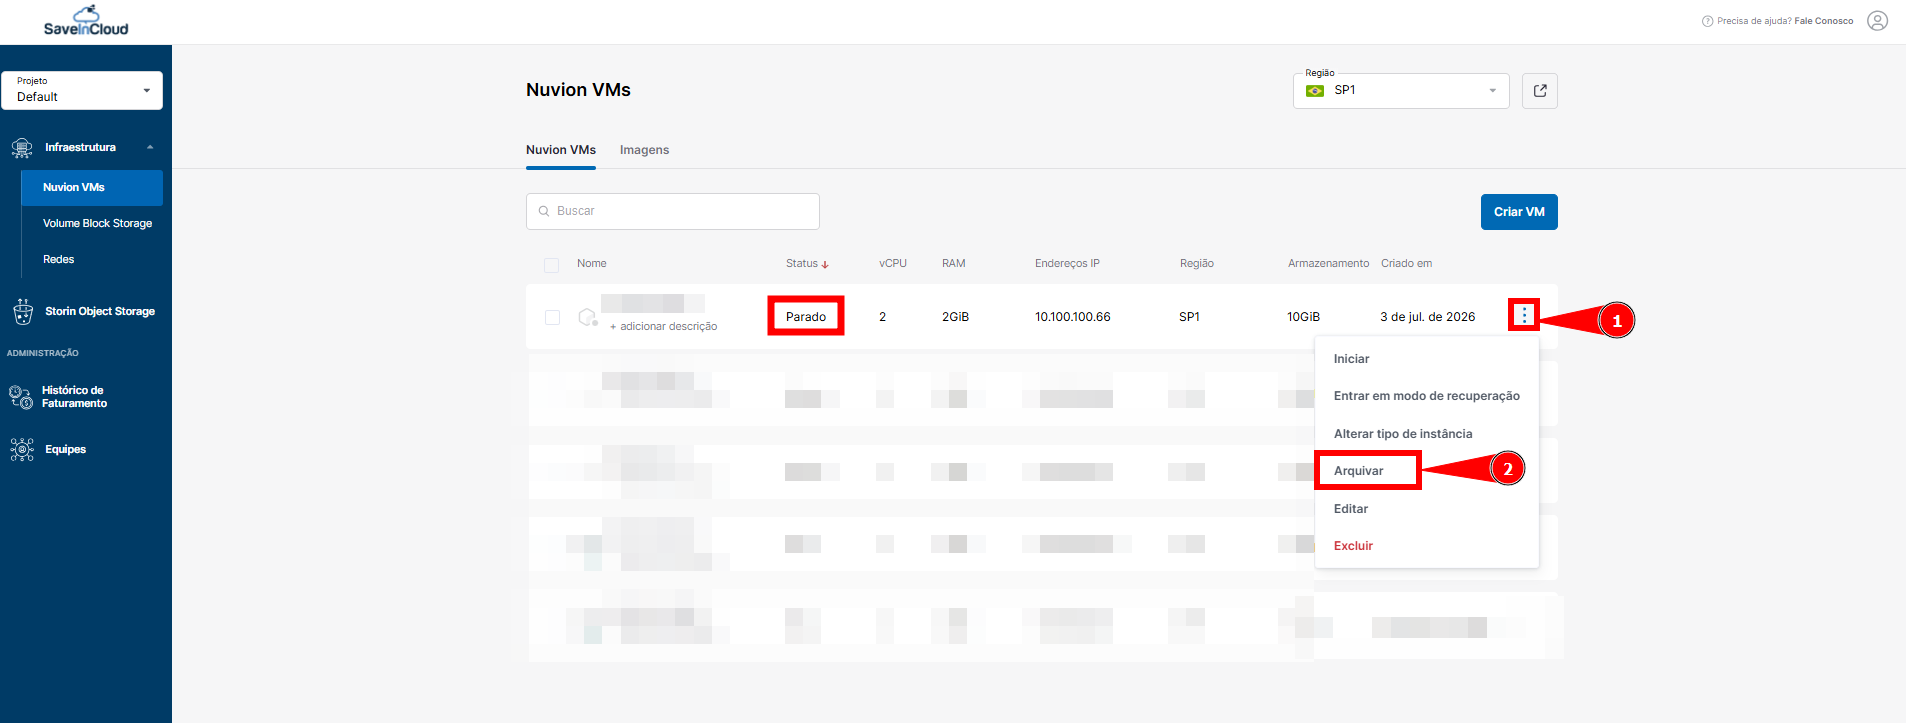
Task: Click the Nuvion VMs page heading
Action: (x=578, y=90)
